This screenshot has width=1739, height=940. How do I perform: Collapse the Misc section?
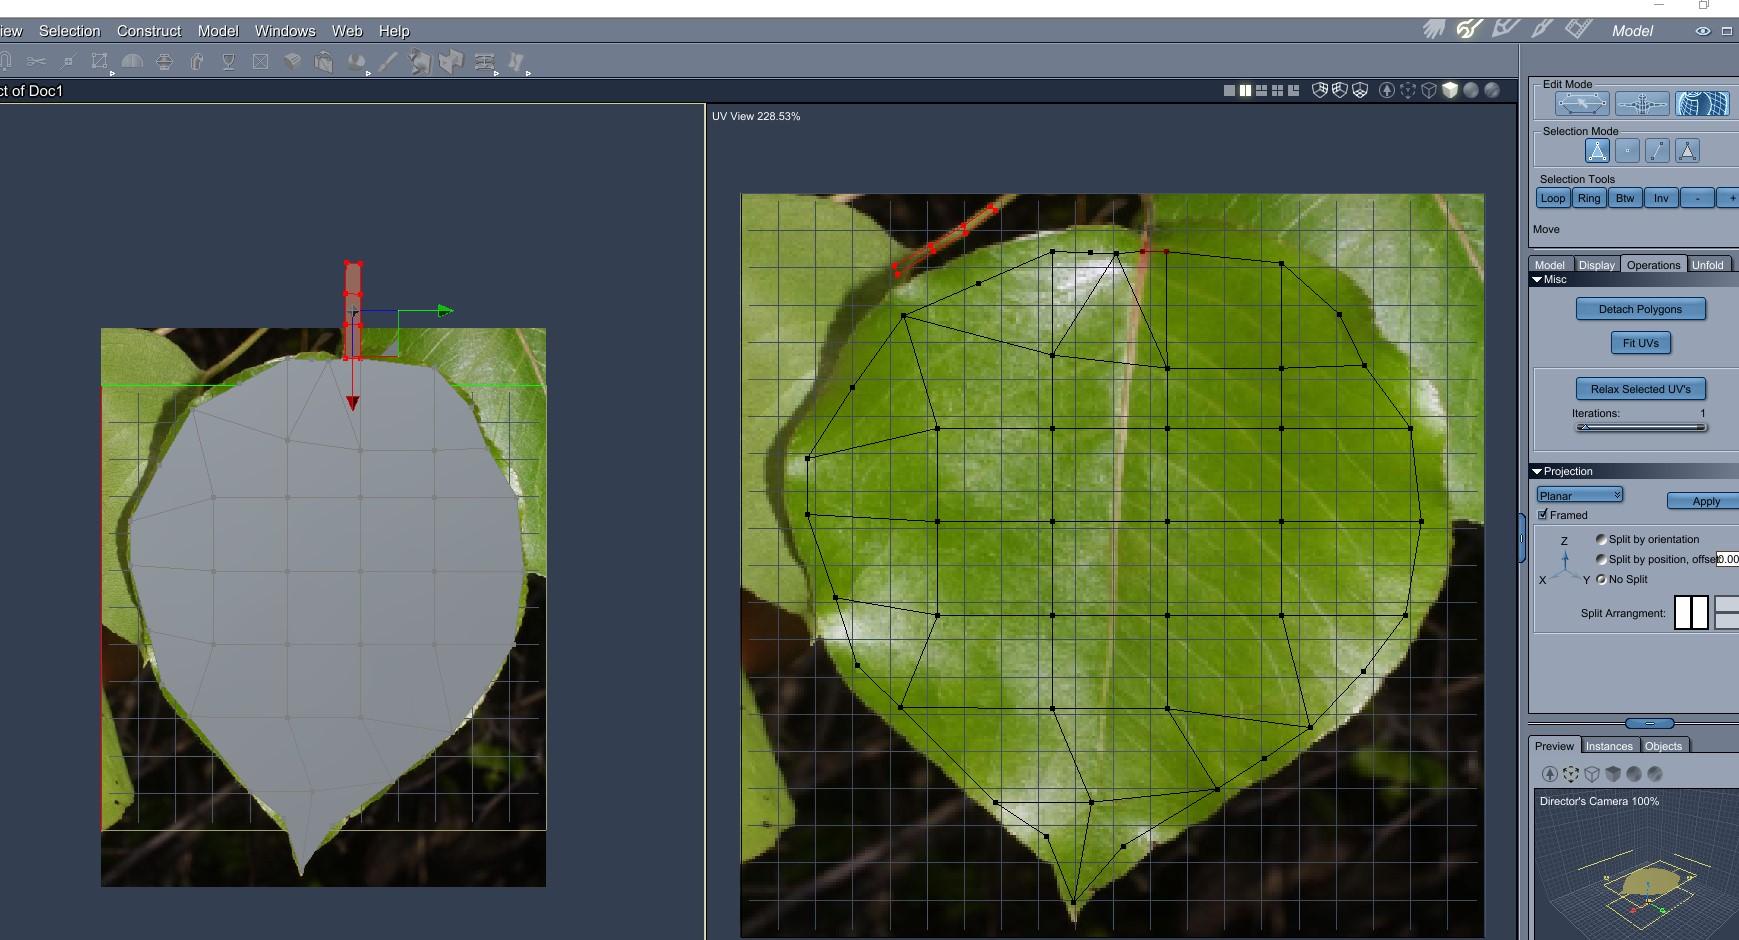click(1537, 280)
